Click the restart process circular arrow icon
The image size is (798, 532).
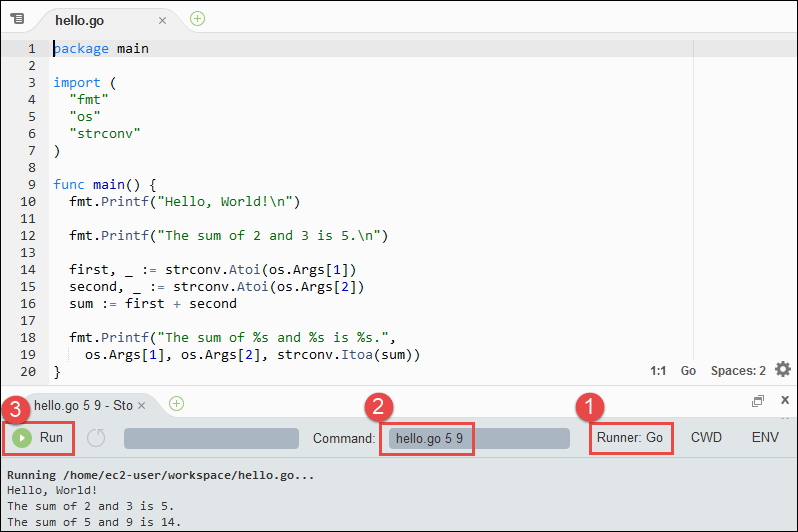tap(96, 438)
